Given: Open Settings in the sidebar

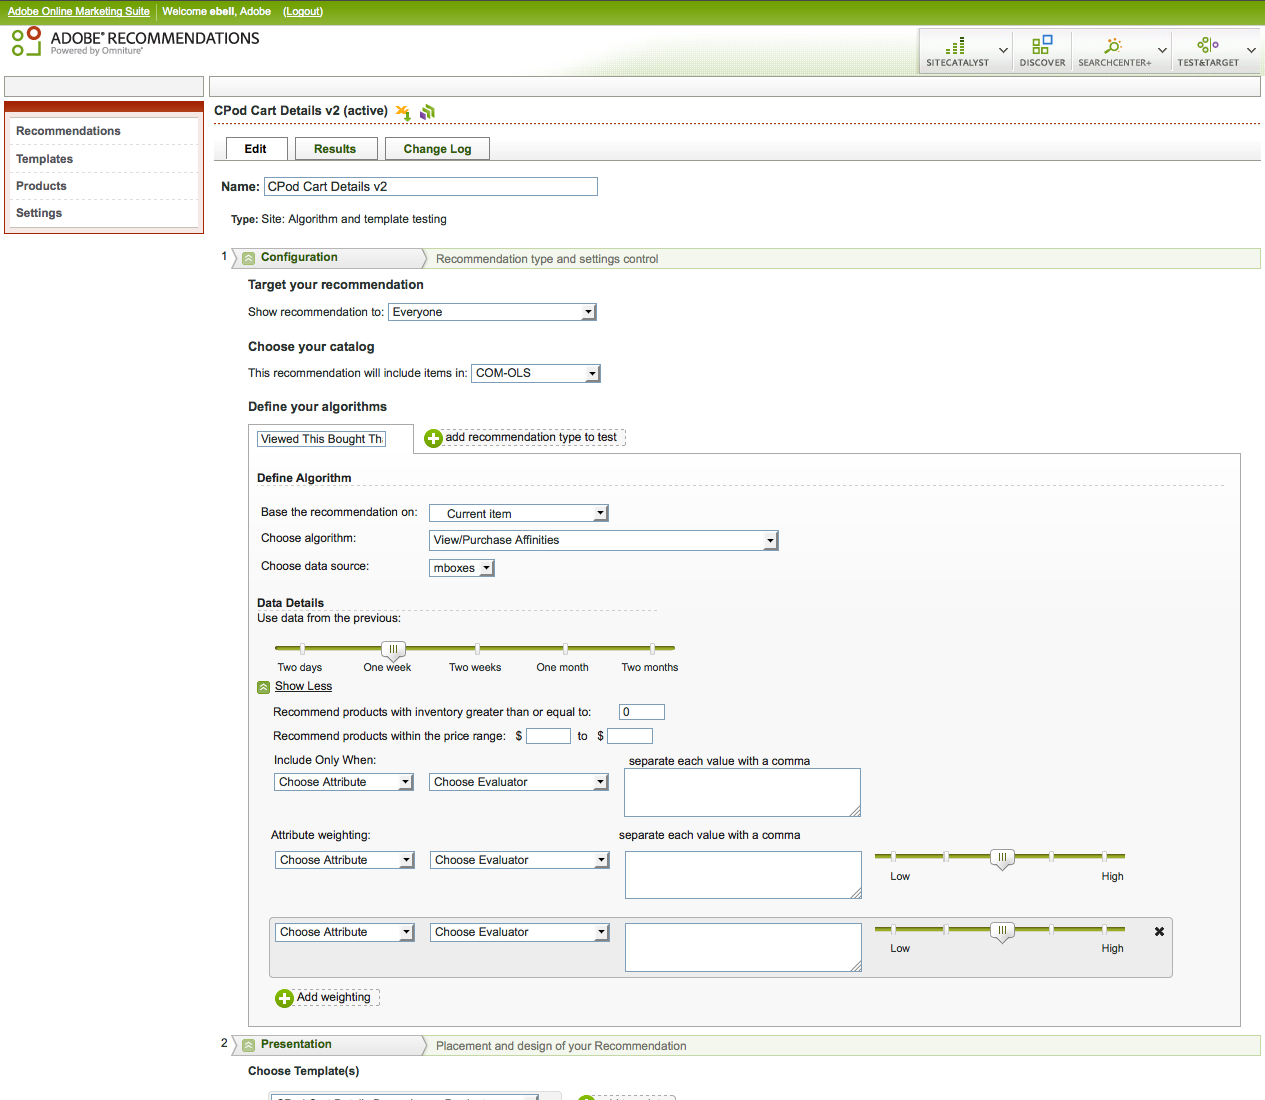Looking at the screenshot, I should point(39,213).
